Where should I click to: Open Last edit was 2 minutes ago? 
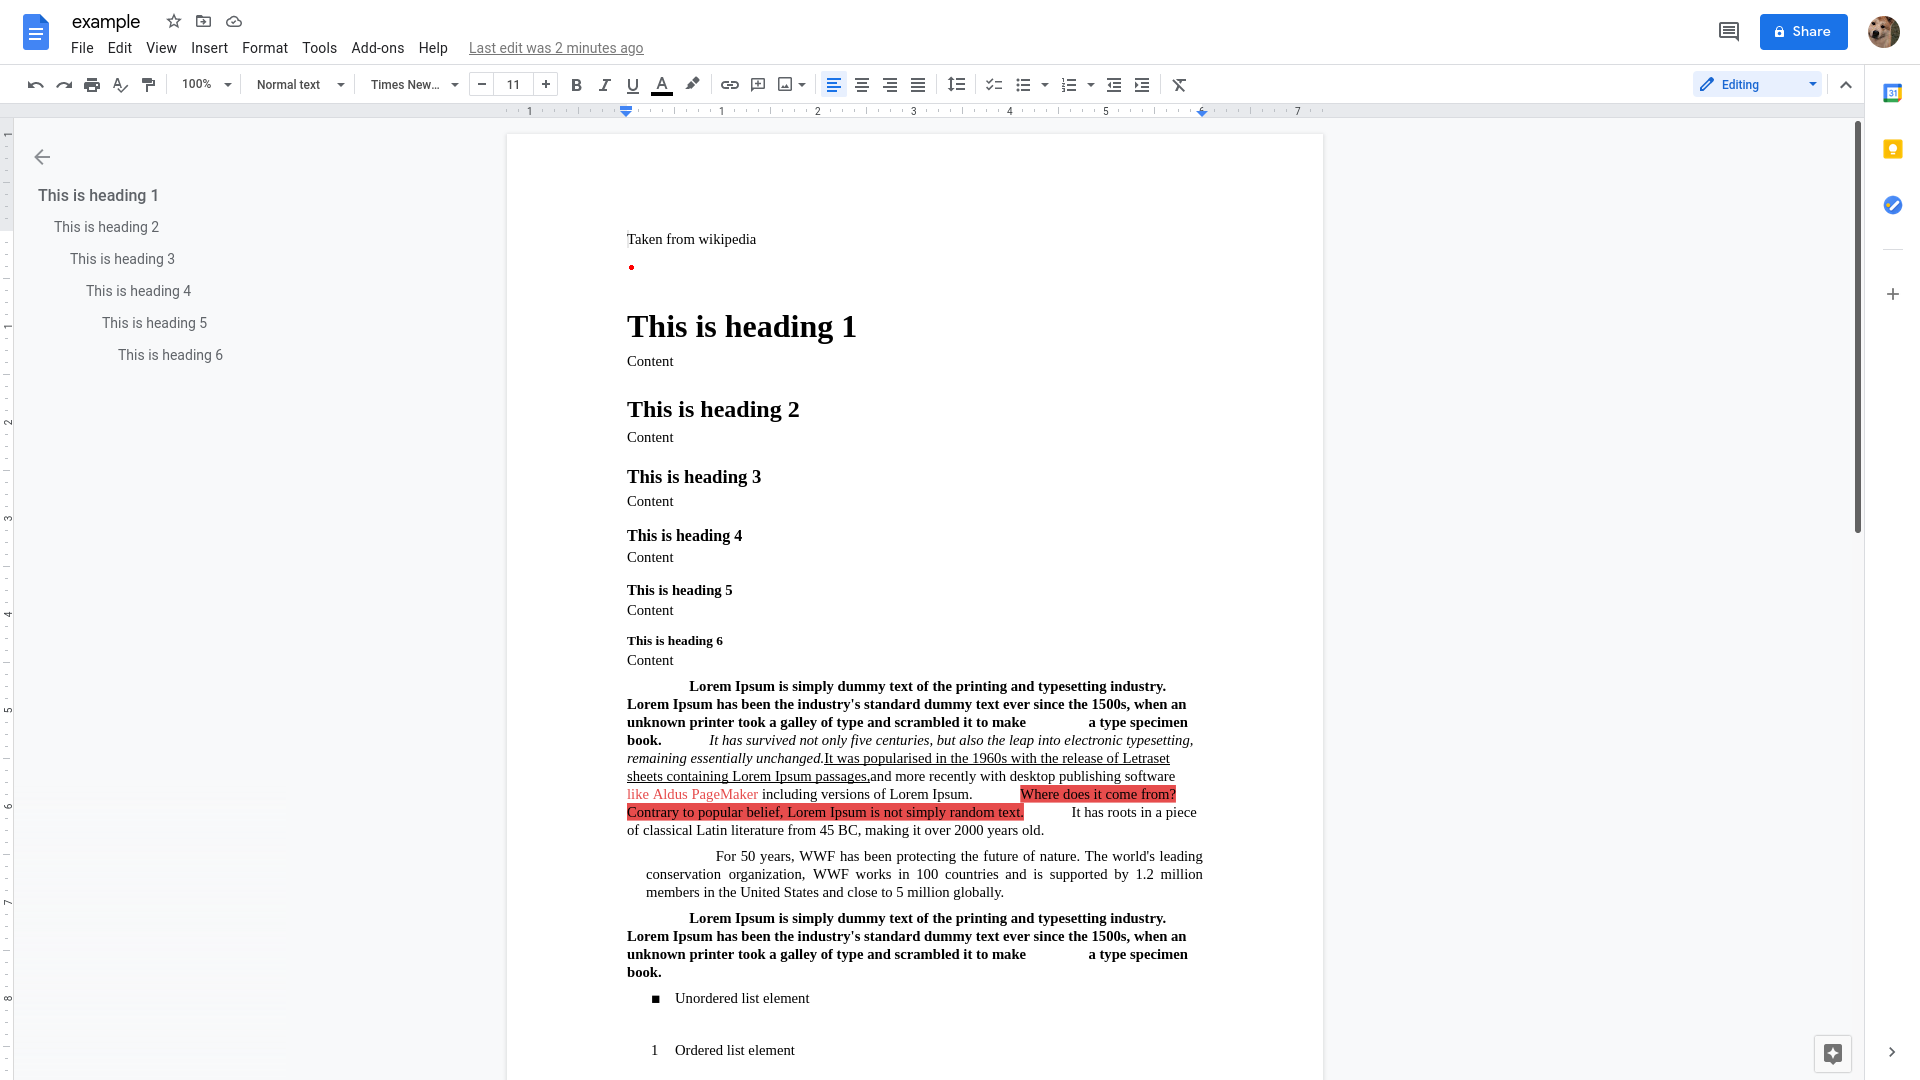tap(556, 48)
